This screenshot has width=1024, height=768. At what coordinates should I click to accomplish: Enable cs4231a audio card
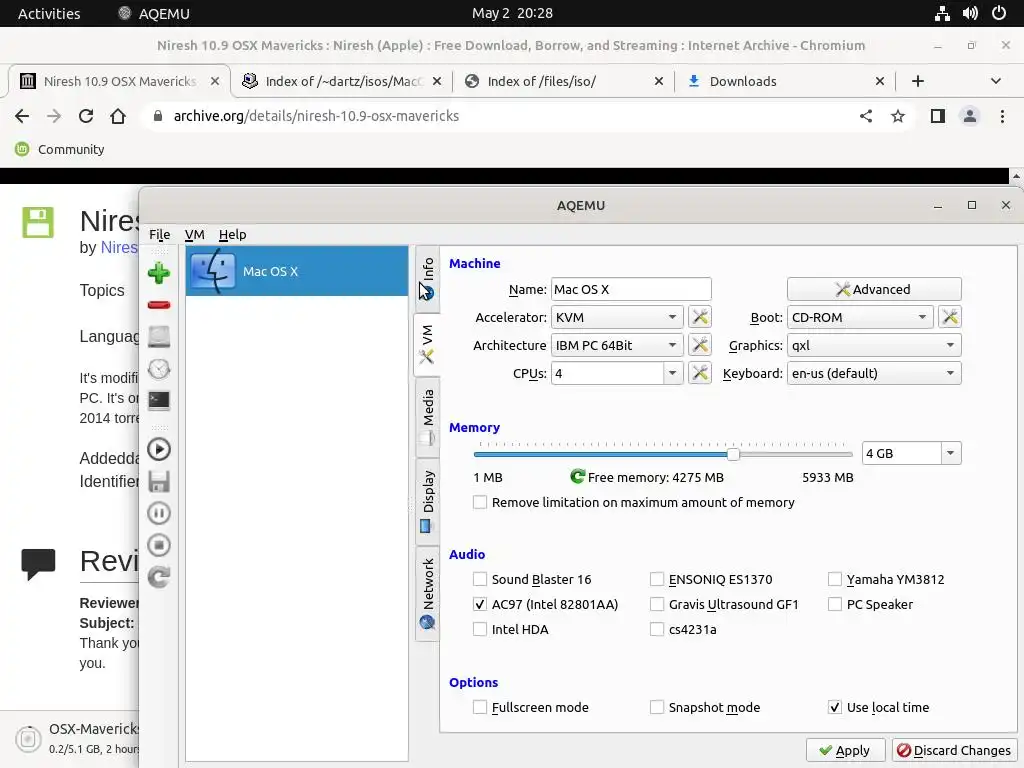pos(657,630)
